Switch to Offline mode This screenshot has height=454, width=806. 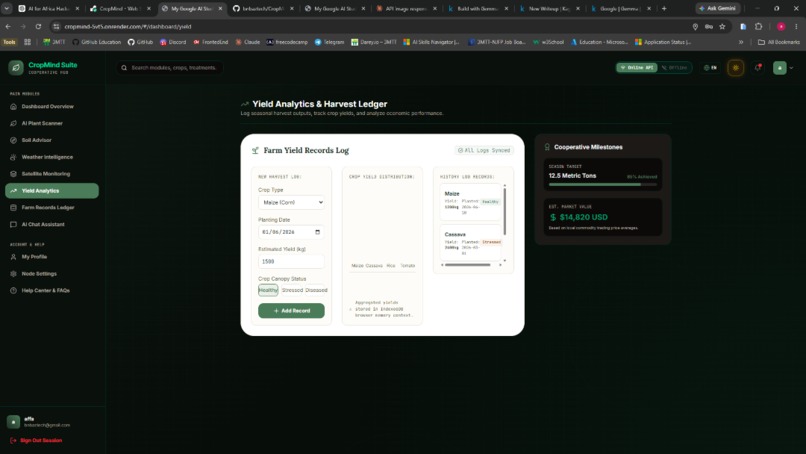[x=674, y=67]
